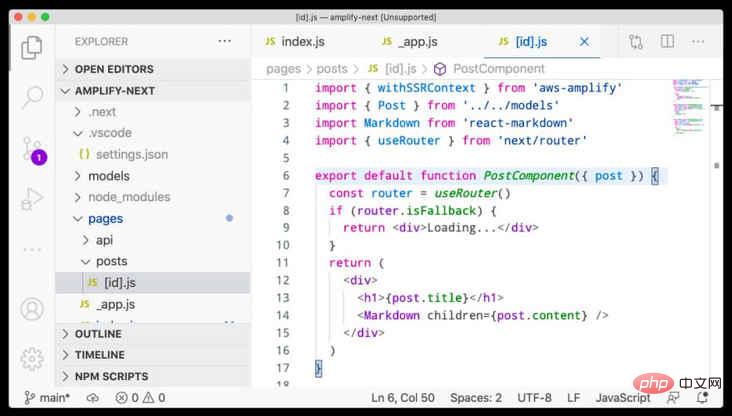The height and width of the screenshot is (416, 732).
Task: Click the Spaces: 2 indentation setting
Action: (476, 398)
